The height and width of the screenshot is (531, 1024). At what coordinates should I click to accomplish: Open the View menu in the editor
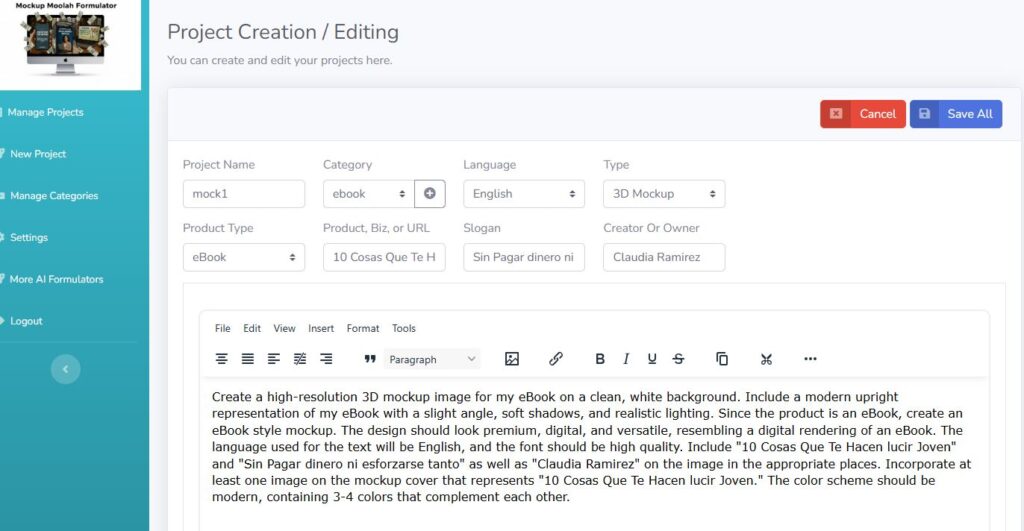pos(284,329)
